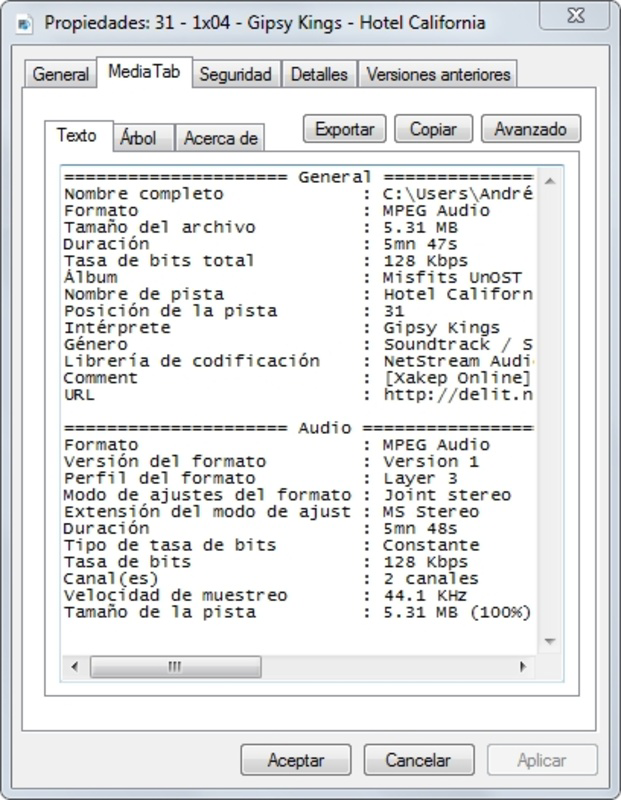Click the 'Versión del formato' line

[271, 462]
